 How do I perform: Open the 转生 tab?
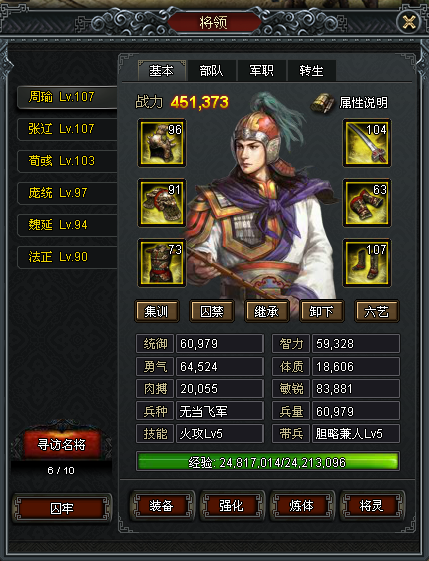[x=312, y=70]
